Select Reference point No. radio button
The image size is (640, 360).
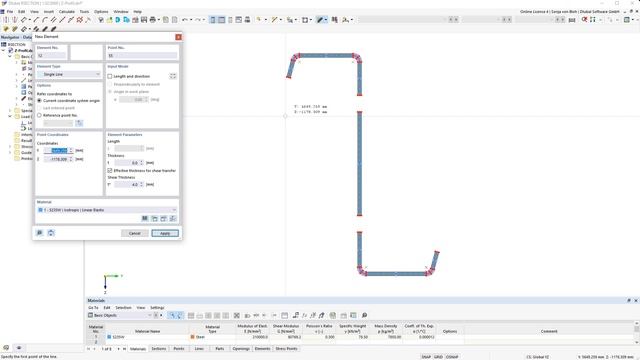pyautogui.click(x=40, y=115)
